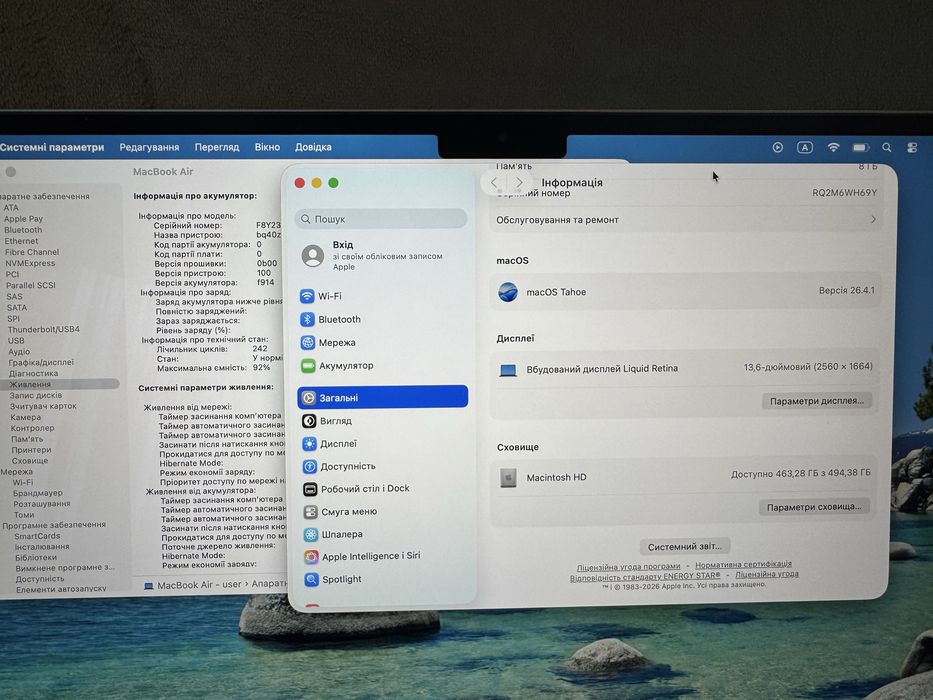Select SmartCards in System Report sidebar
This screenshot has width=933, height=700.
37,536
